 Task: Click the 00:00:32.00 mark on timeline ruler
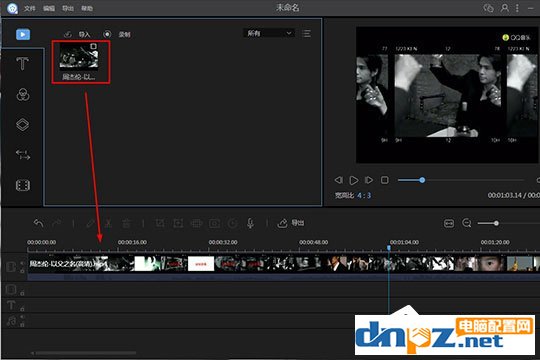tap(223, 242)
